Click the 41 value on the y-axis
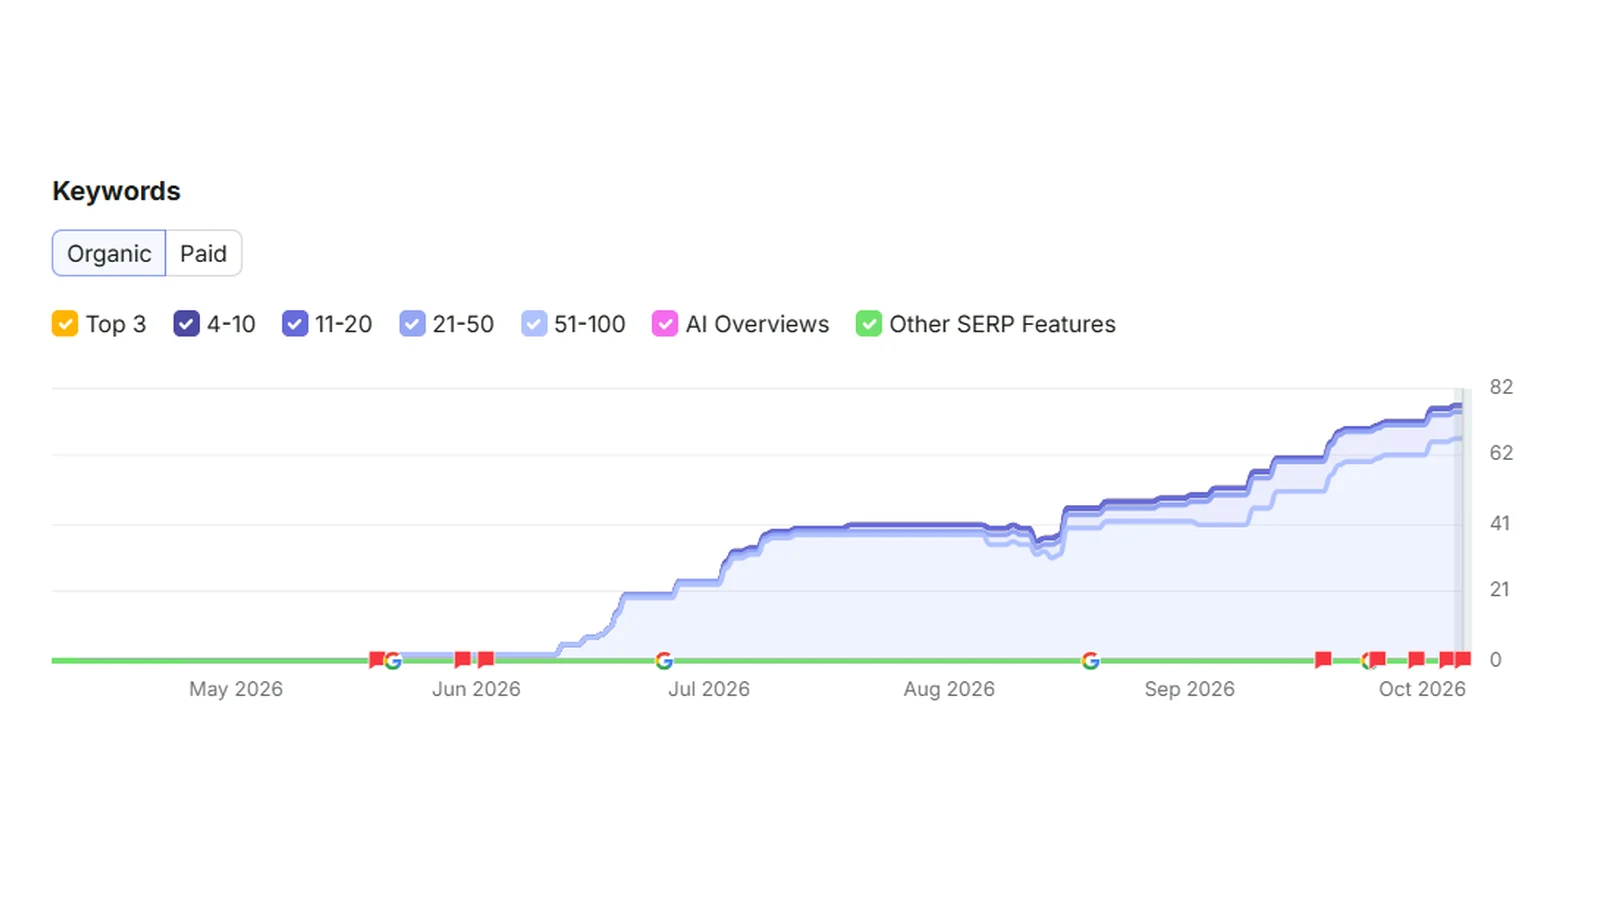The image size is (1600, 900). coord(1500,523)
